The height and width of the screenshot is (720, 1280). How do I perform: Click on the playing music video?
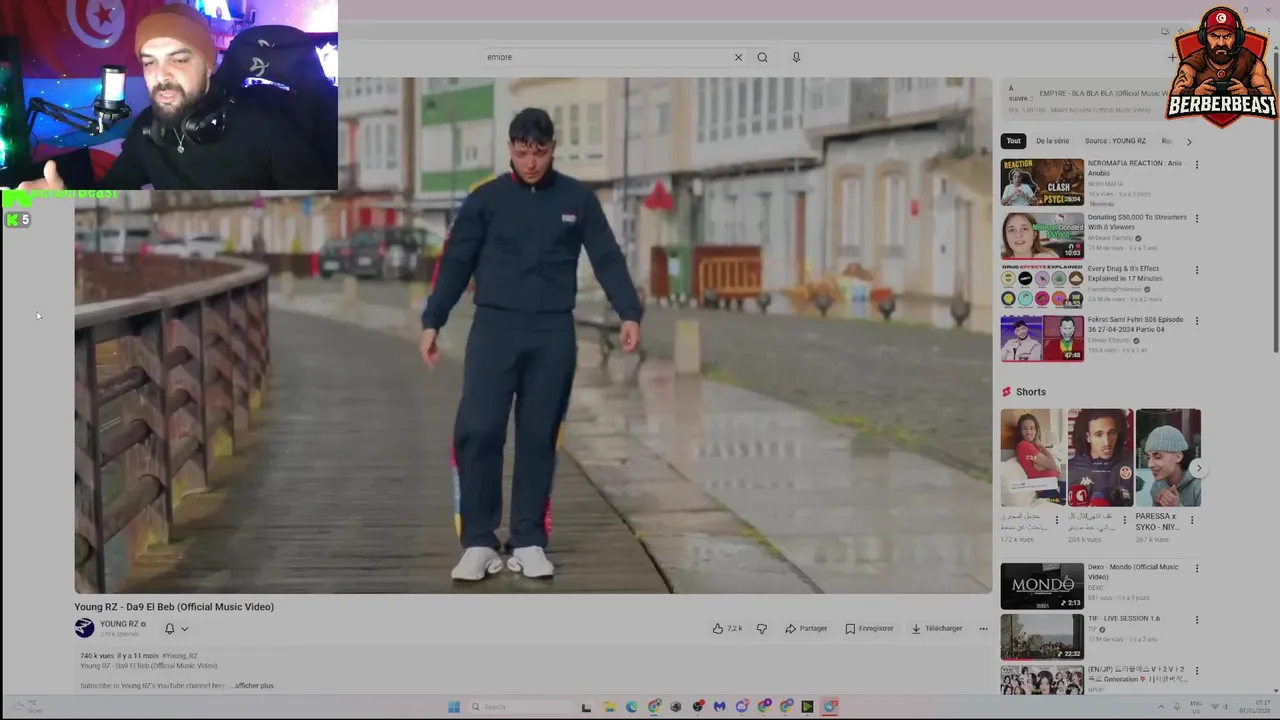(x=533, y=335)
